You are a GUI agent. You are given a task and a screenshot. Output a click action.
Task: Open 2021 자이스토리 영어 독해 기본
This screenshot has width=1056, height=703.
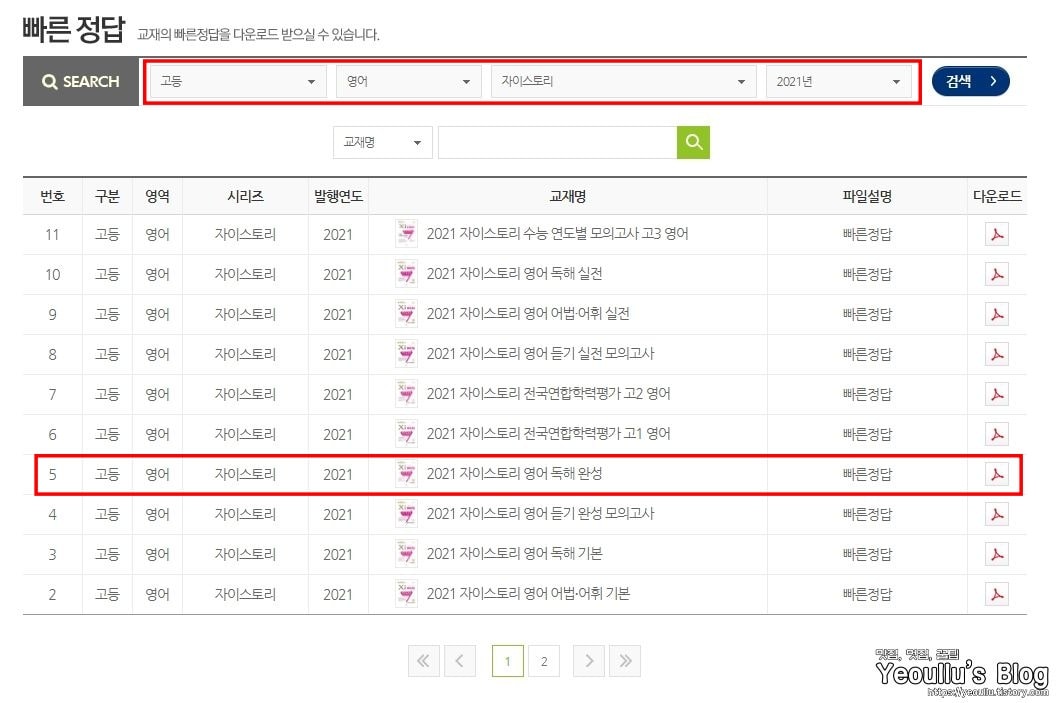tap(515, 554)
